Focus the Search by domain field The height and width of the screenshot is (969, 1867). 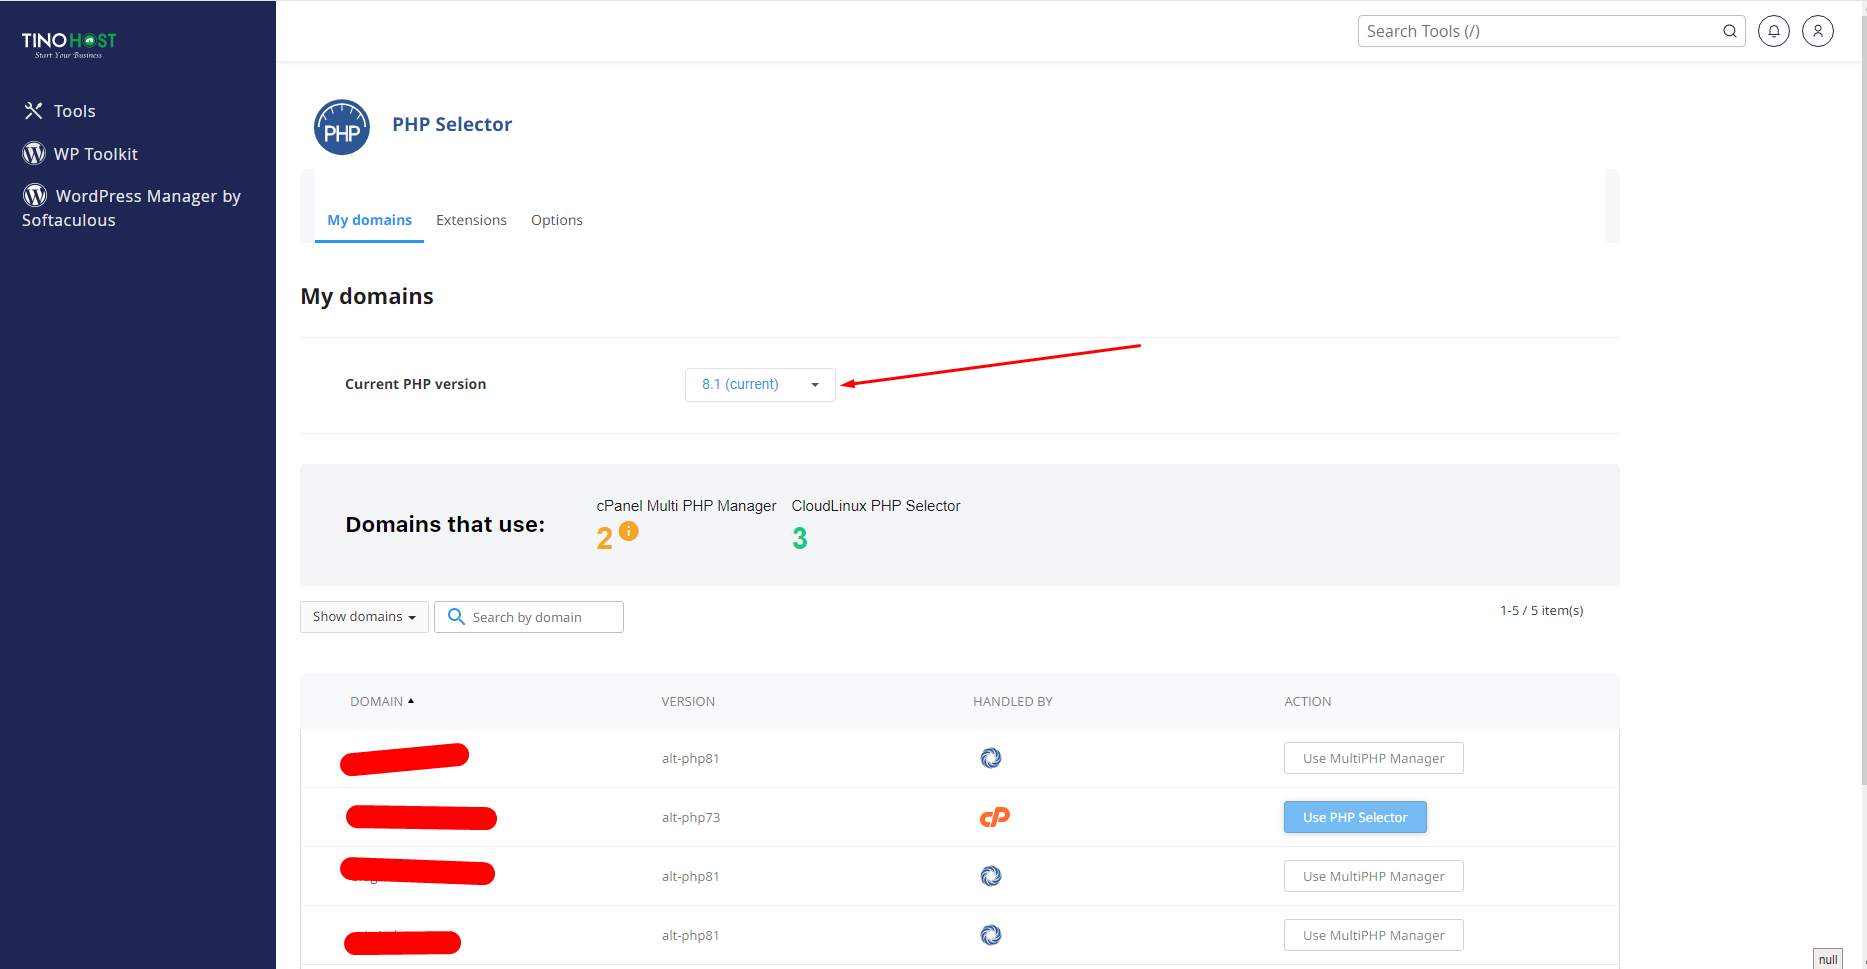[529, 617]
